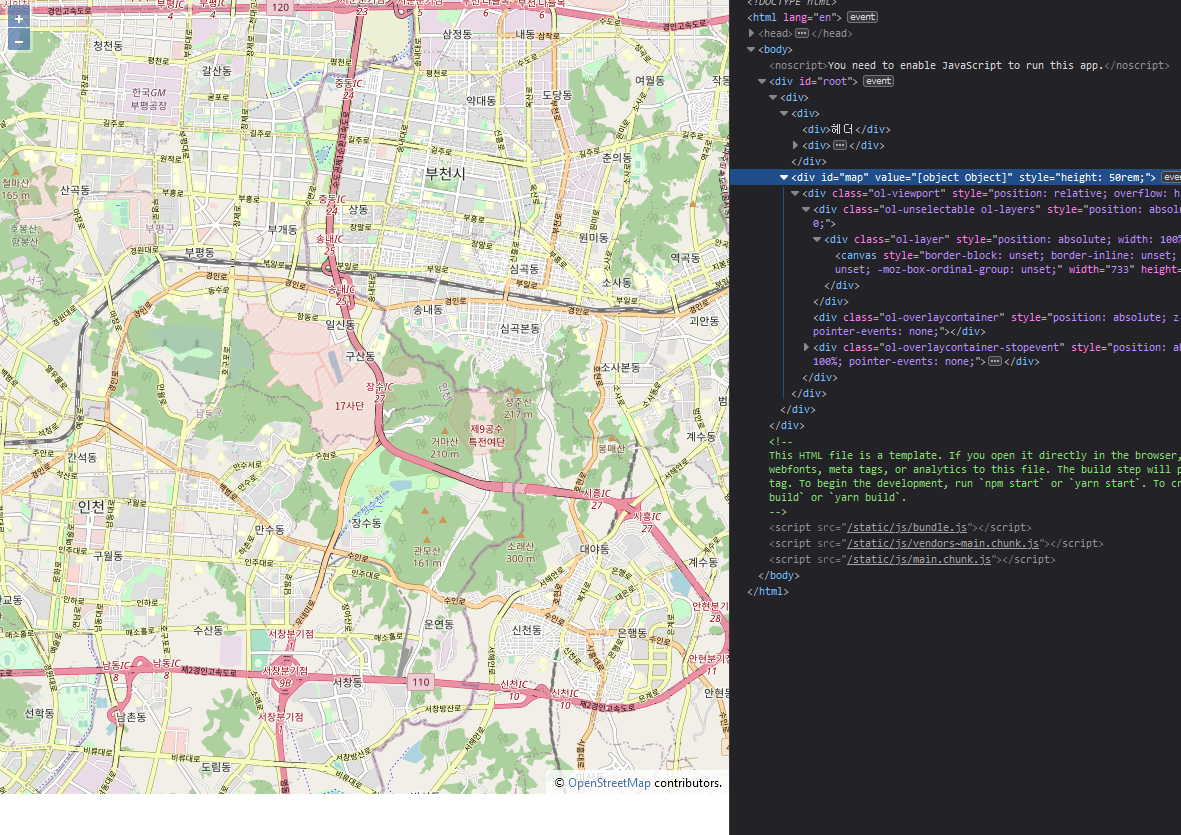Click the 제9공수 특전여단 label on the map

pyautogui.click(x=487, y=435)
